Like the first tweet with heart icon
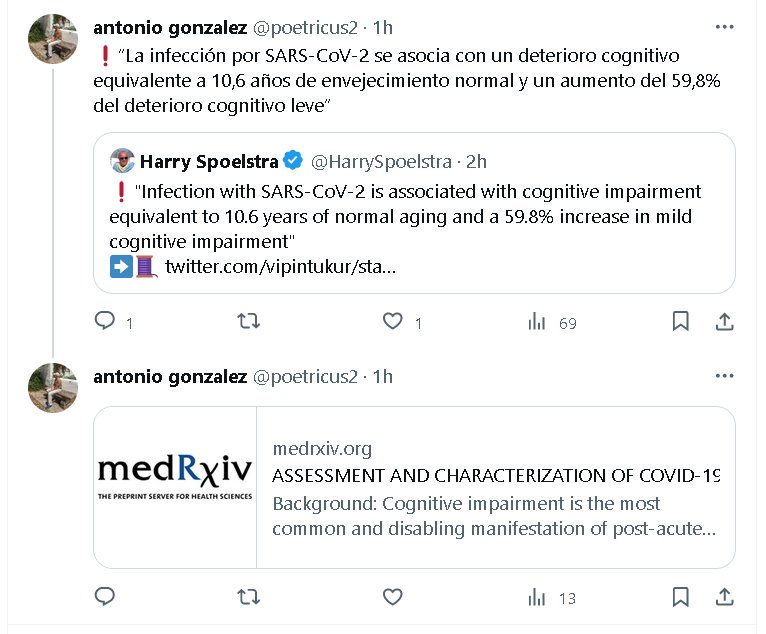The width and height of the screenshot is (766, 634). [x=393, y=321]
